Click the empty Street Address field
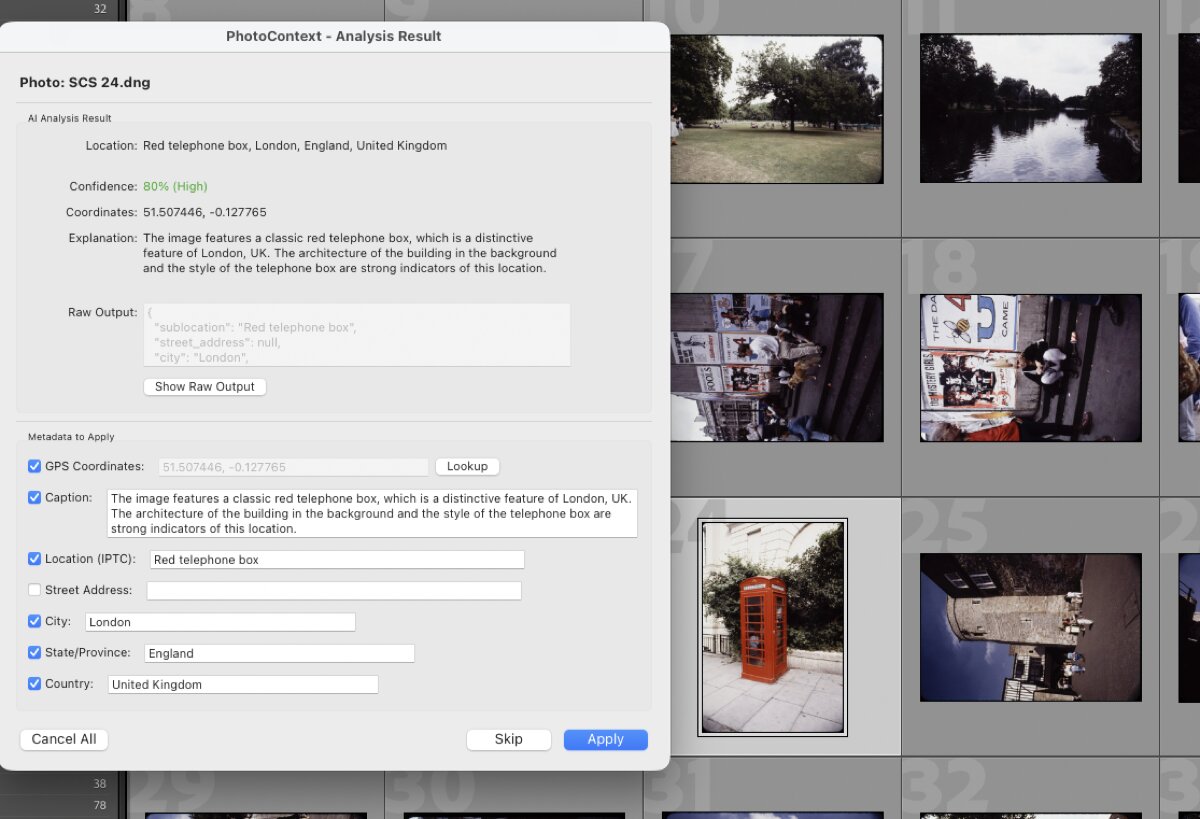The width and height of the screenshot is (1200, 819). pyautogui.click(x=334, y=590)
